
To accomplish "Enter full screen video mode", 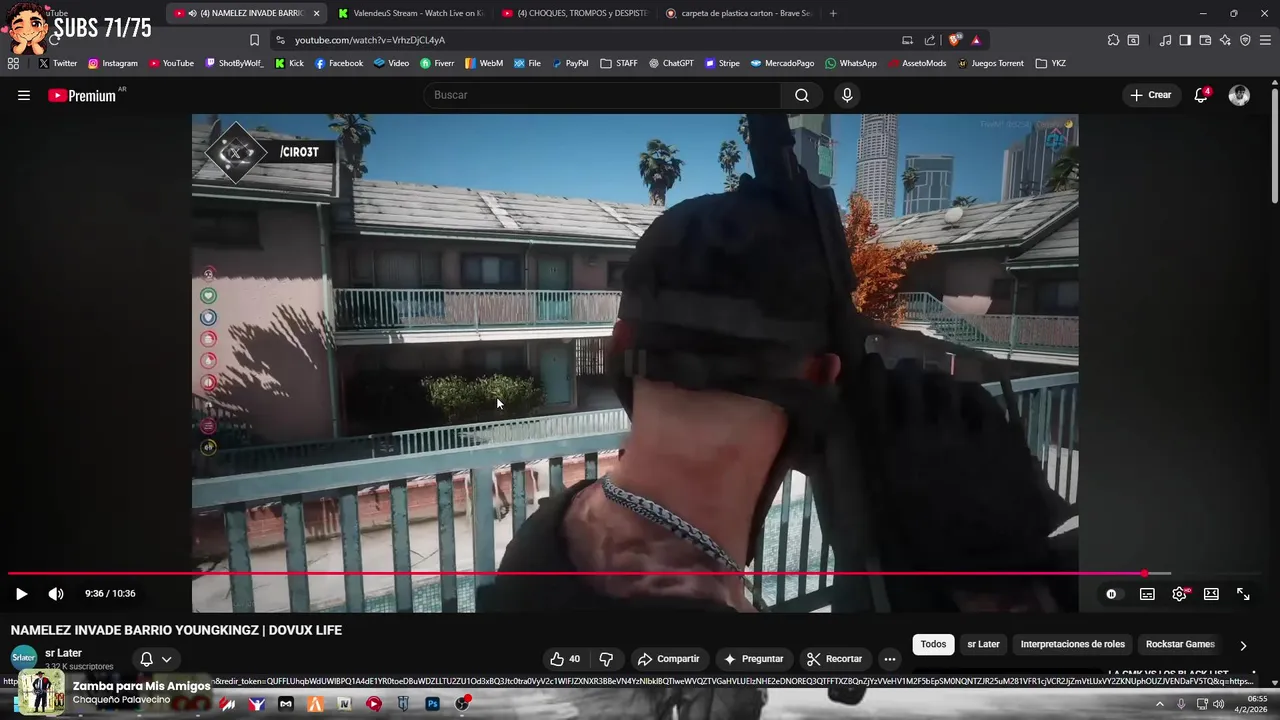I will (1243, 594).
